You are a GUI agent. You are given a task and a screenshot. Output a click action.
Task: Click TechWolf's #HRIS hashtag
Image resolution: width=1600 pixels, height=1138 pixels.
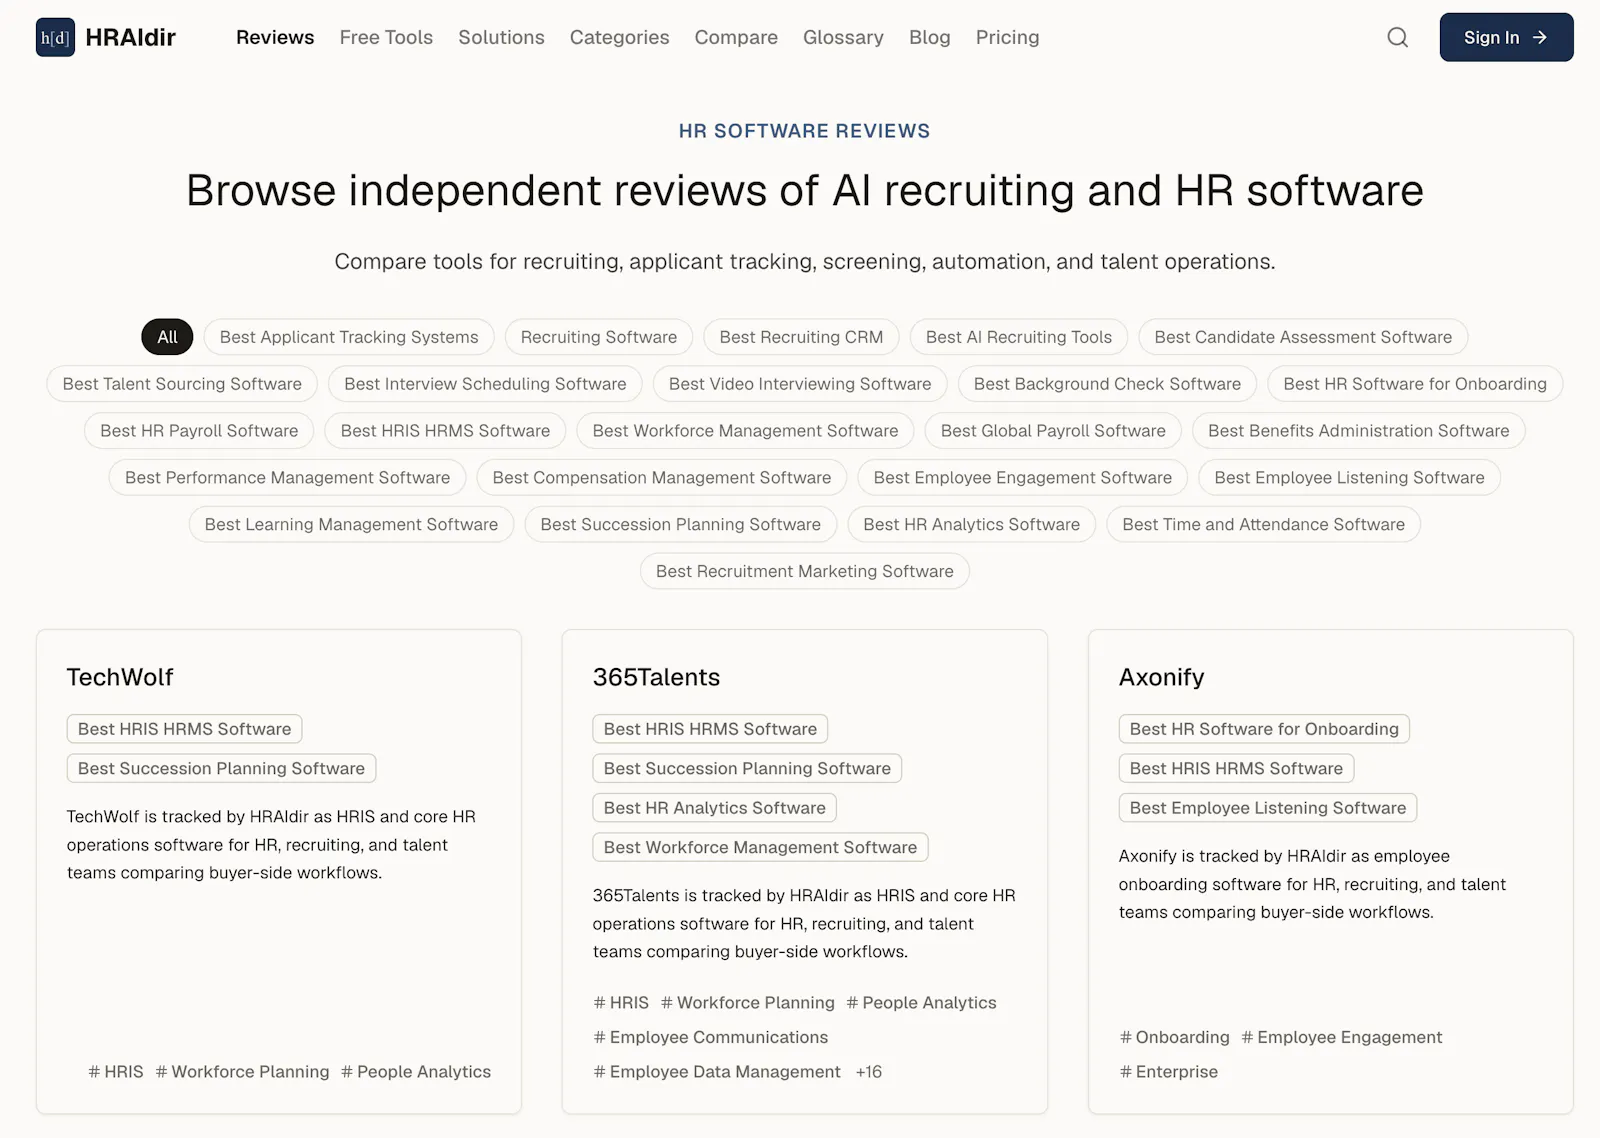click(x=116, y=1072)
